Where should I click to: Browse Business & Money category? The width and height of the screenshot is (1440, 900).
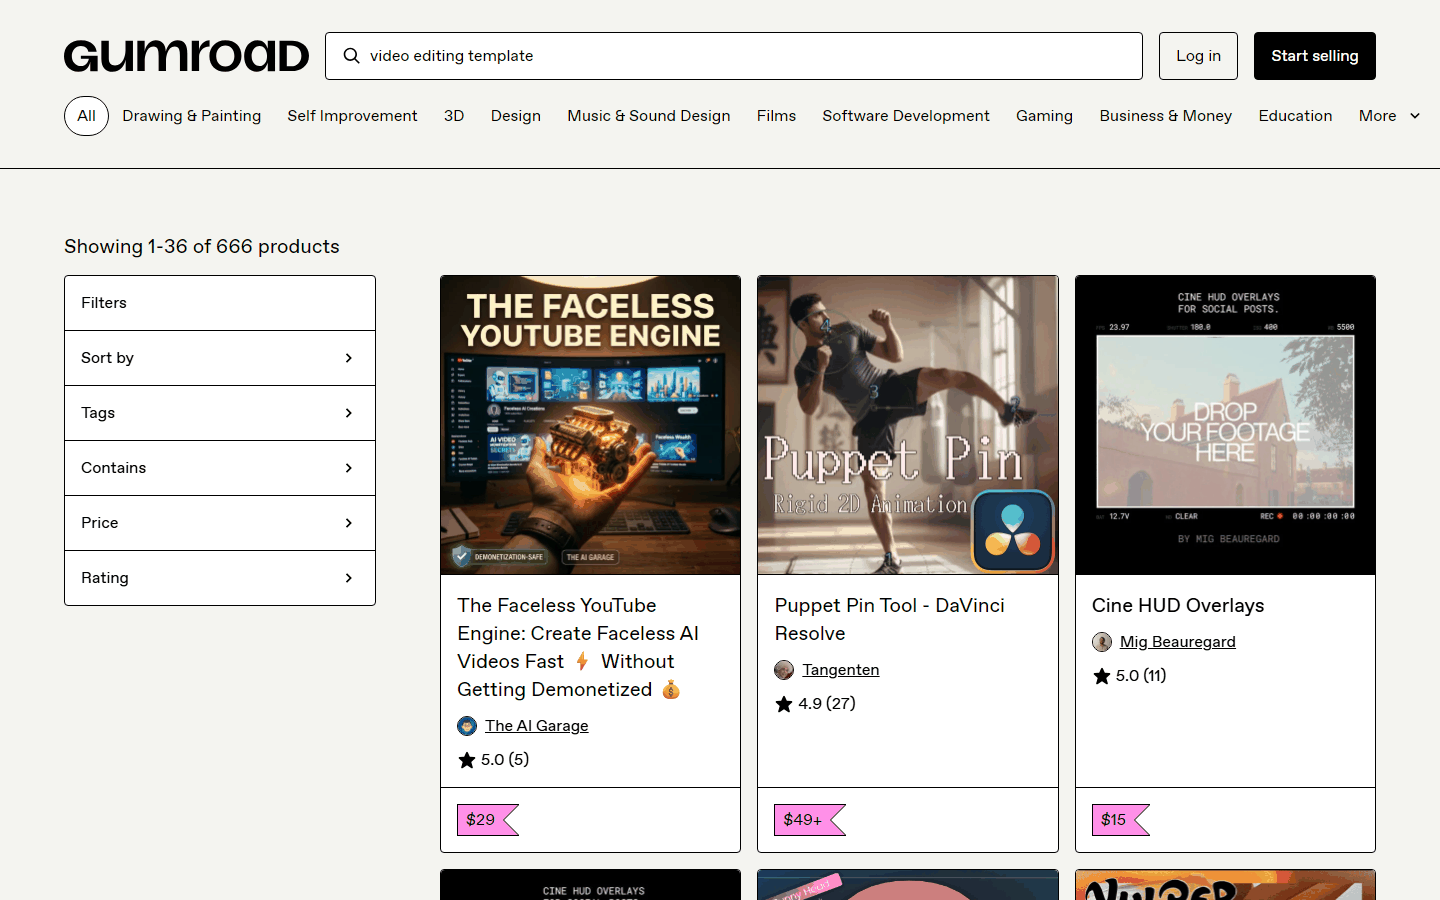click(x=1166, y=116)
